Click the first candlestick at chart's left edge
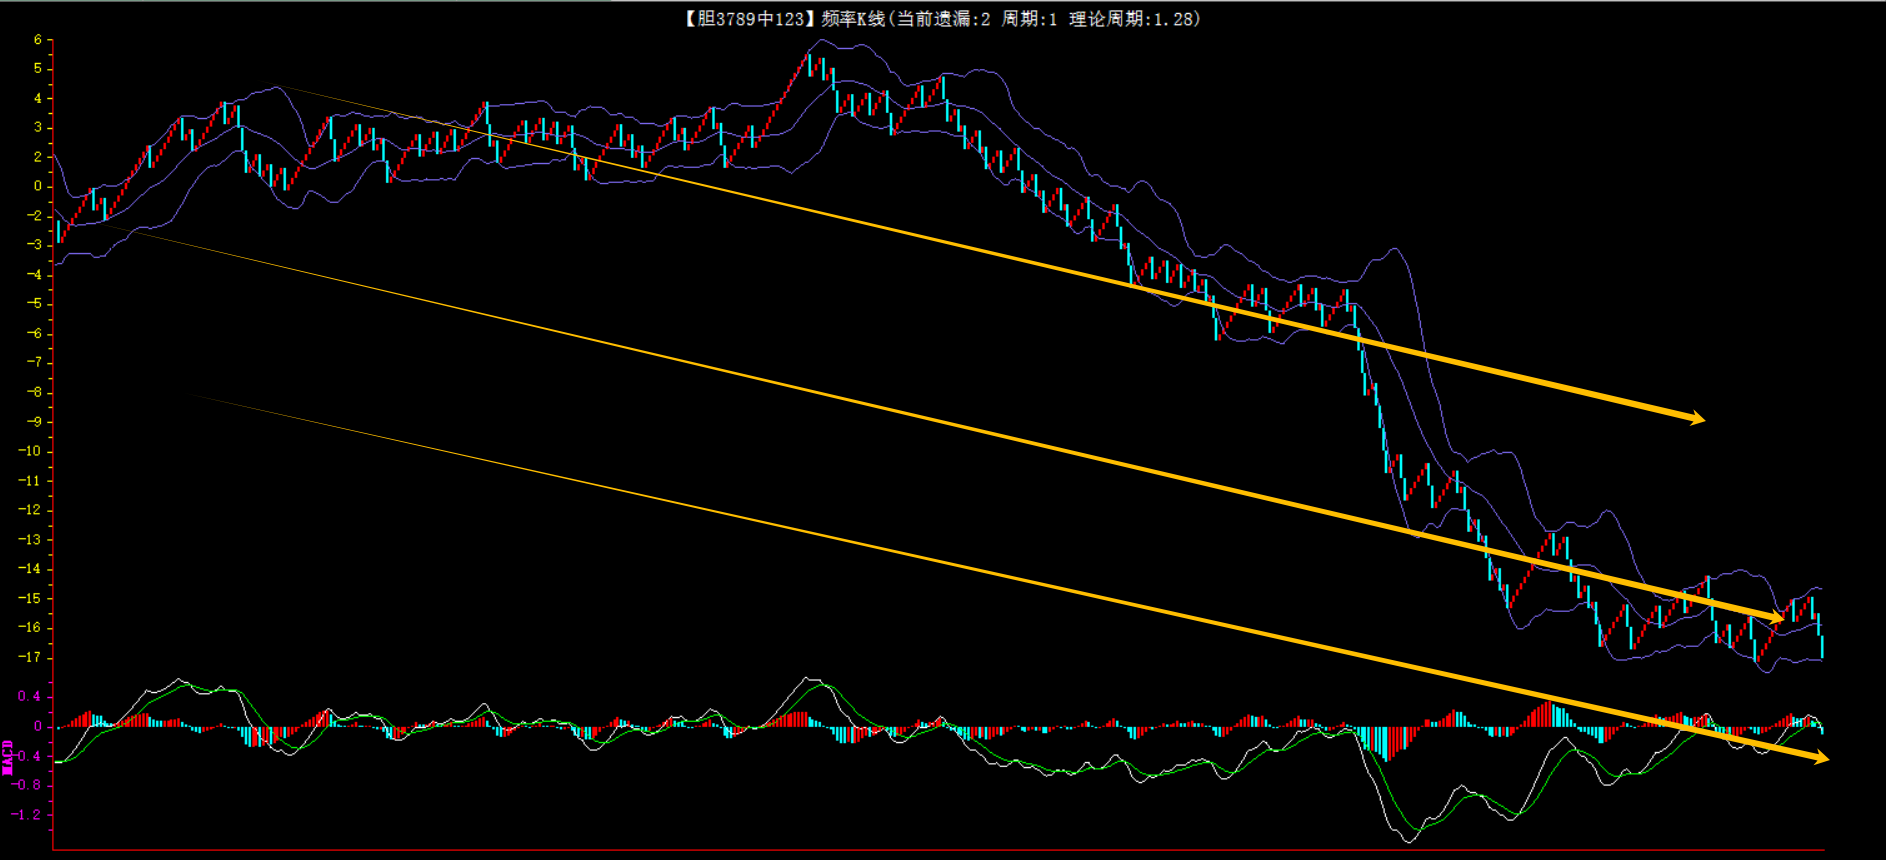 59,232
